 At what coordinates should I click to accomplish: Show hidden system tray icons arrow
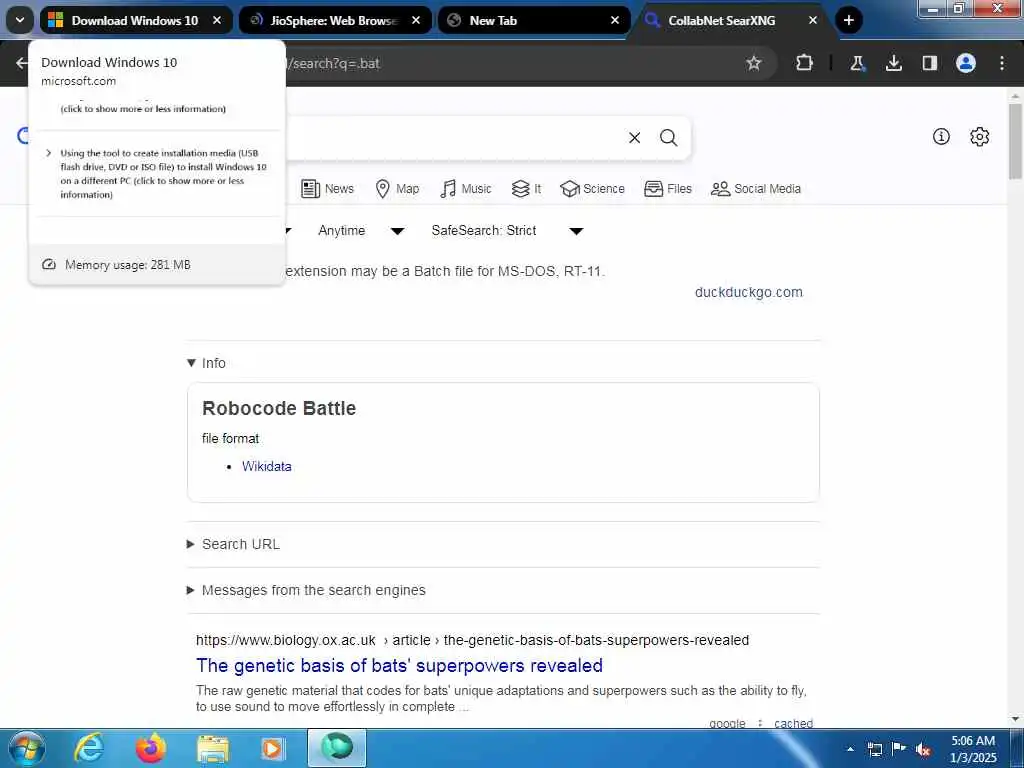(x=850, y=749)
